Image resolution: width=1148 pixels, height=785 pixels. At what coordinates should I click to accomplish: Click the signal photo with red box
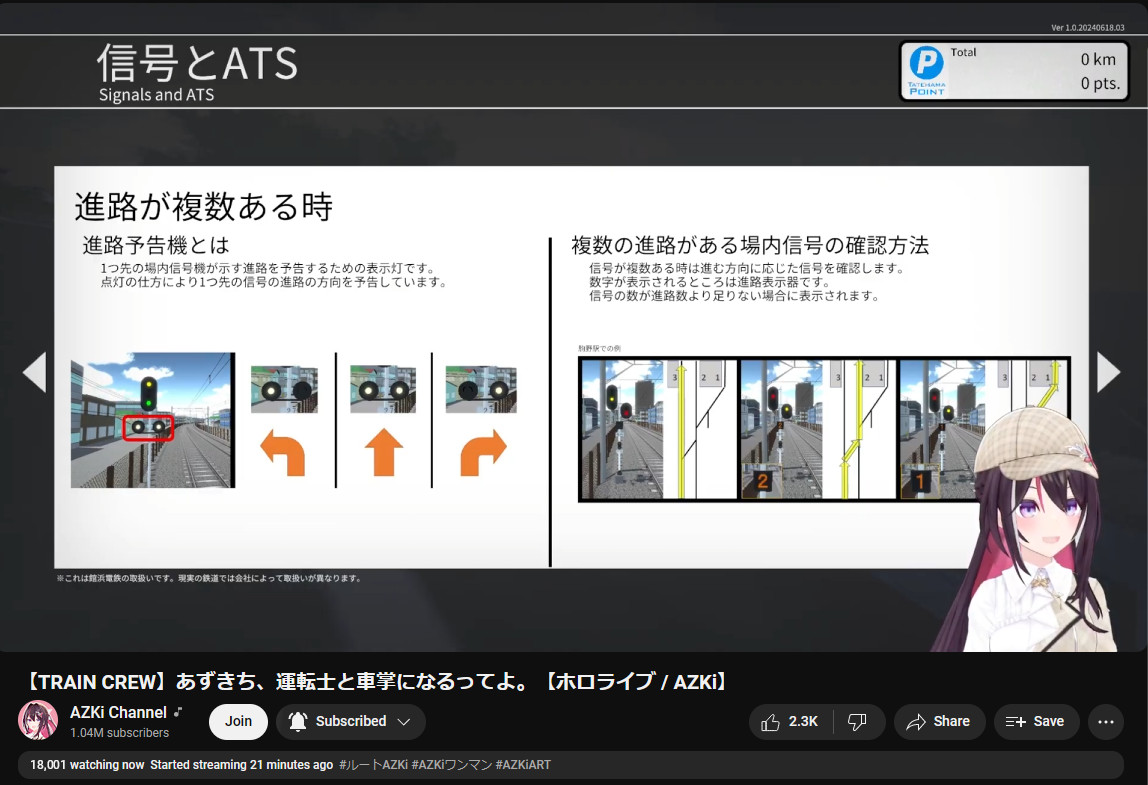153,420
